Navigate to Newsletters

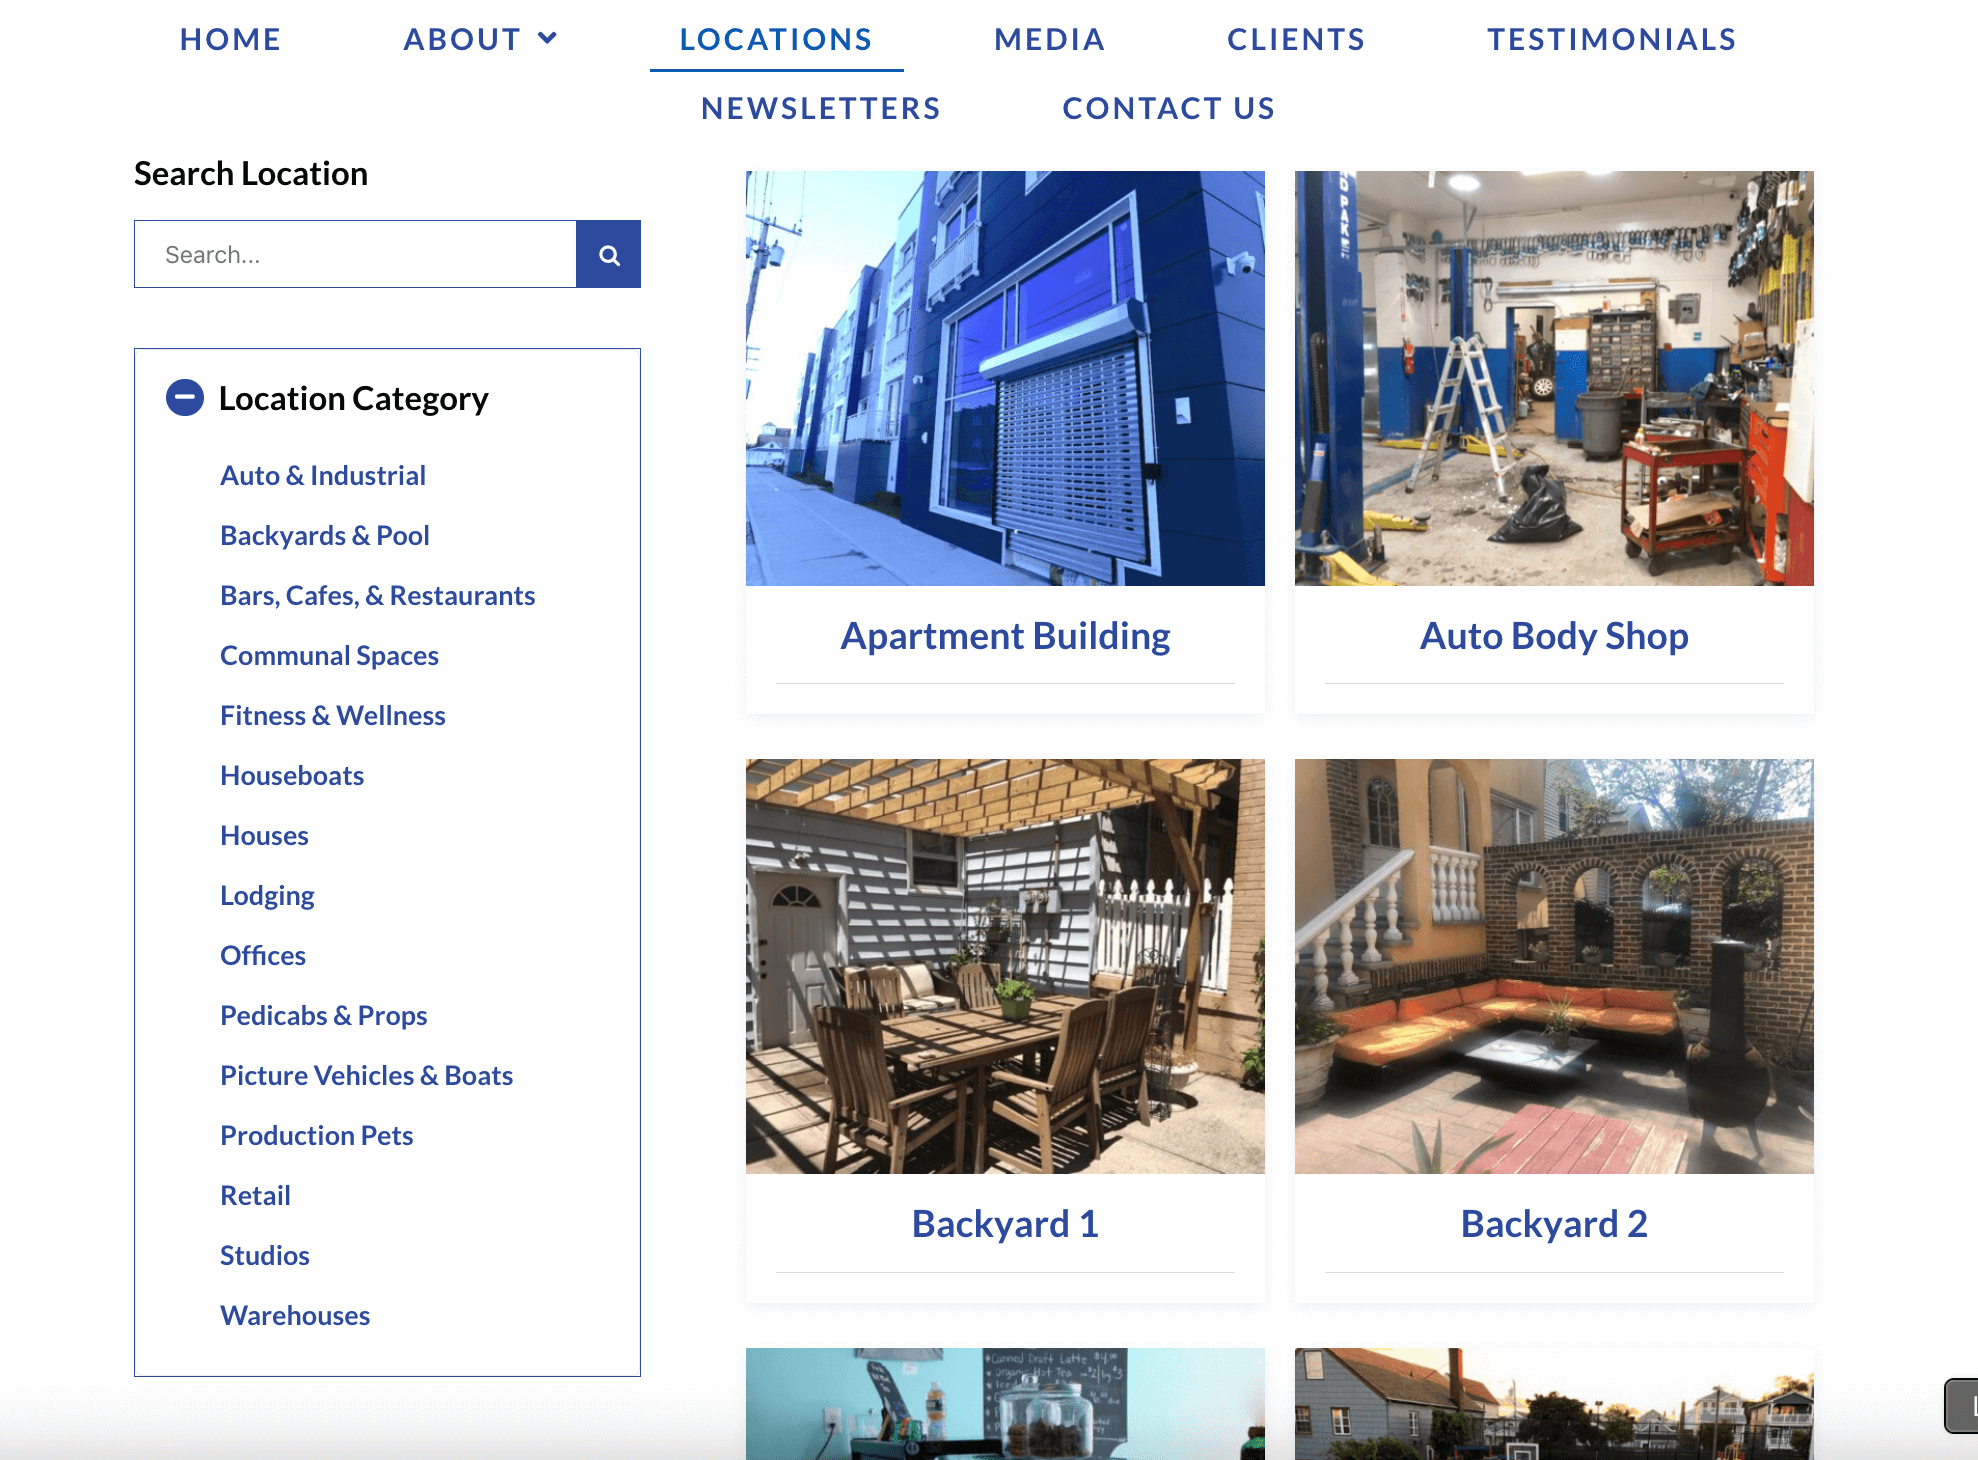tap(821, 108)
